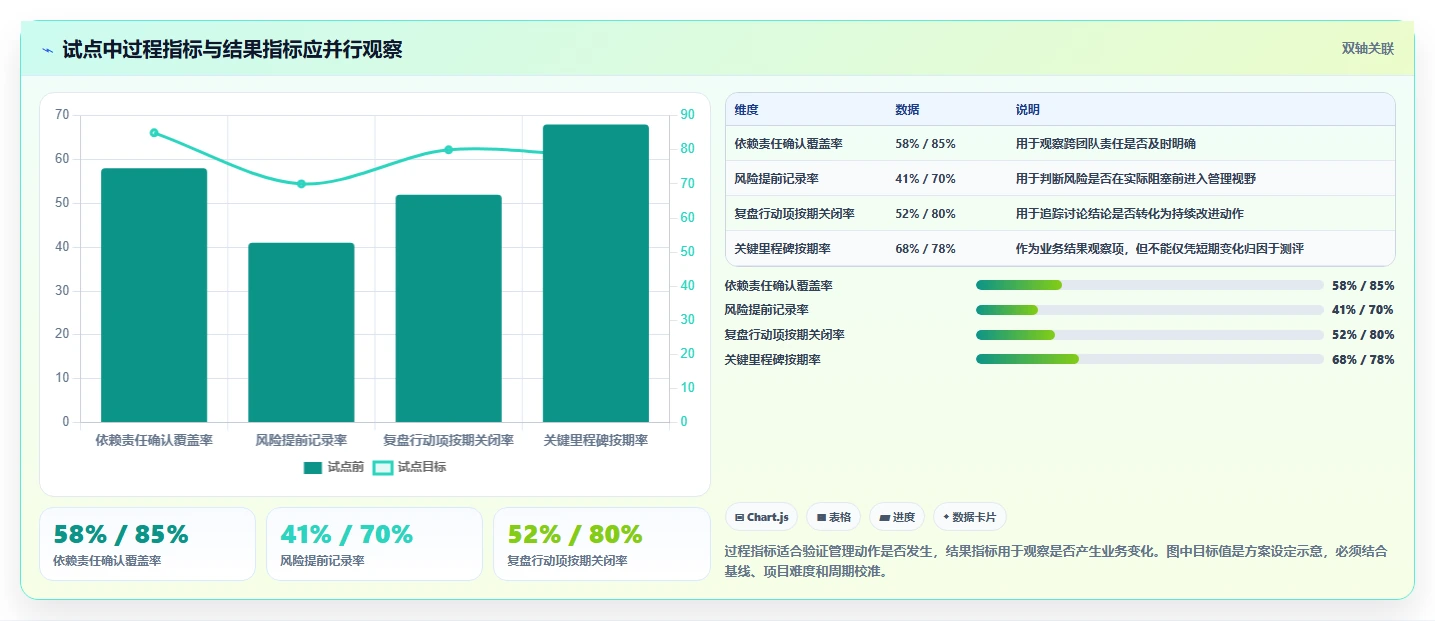
Task: Click the 依赖责任确认覆盖率 progress bar
Action: click(1150, 285)
